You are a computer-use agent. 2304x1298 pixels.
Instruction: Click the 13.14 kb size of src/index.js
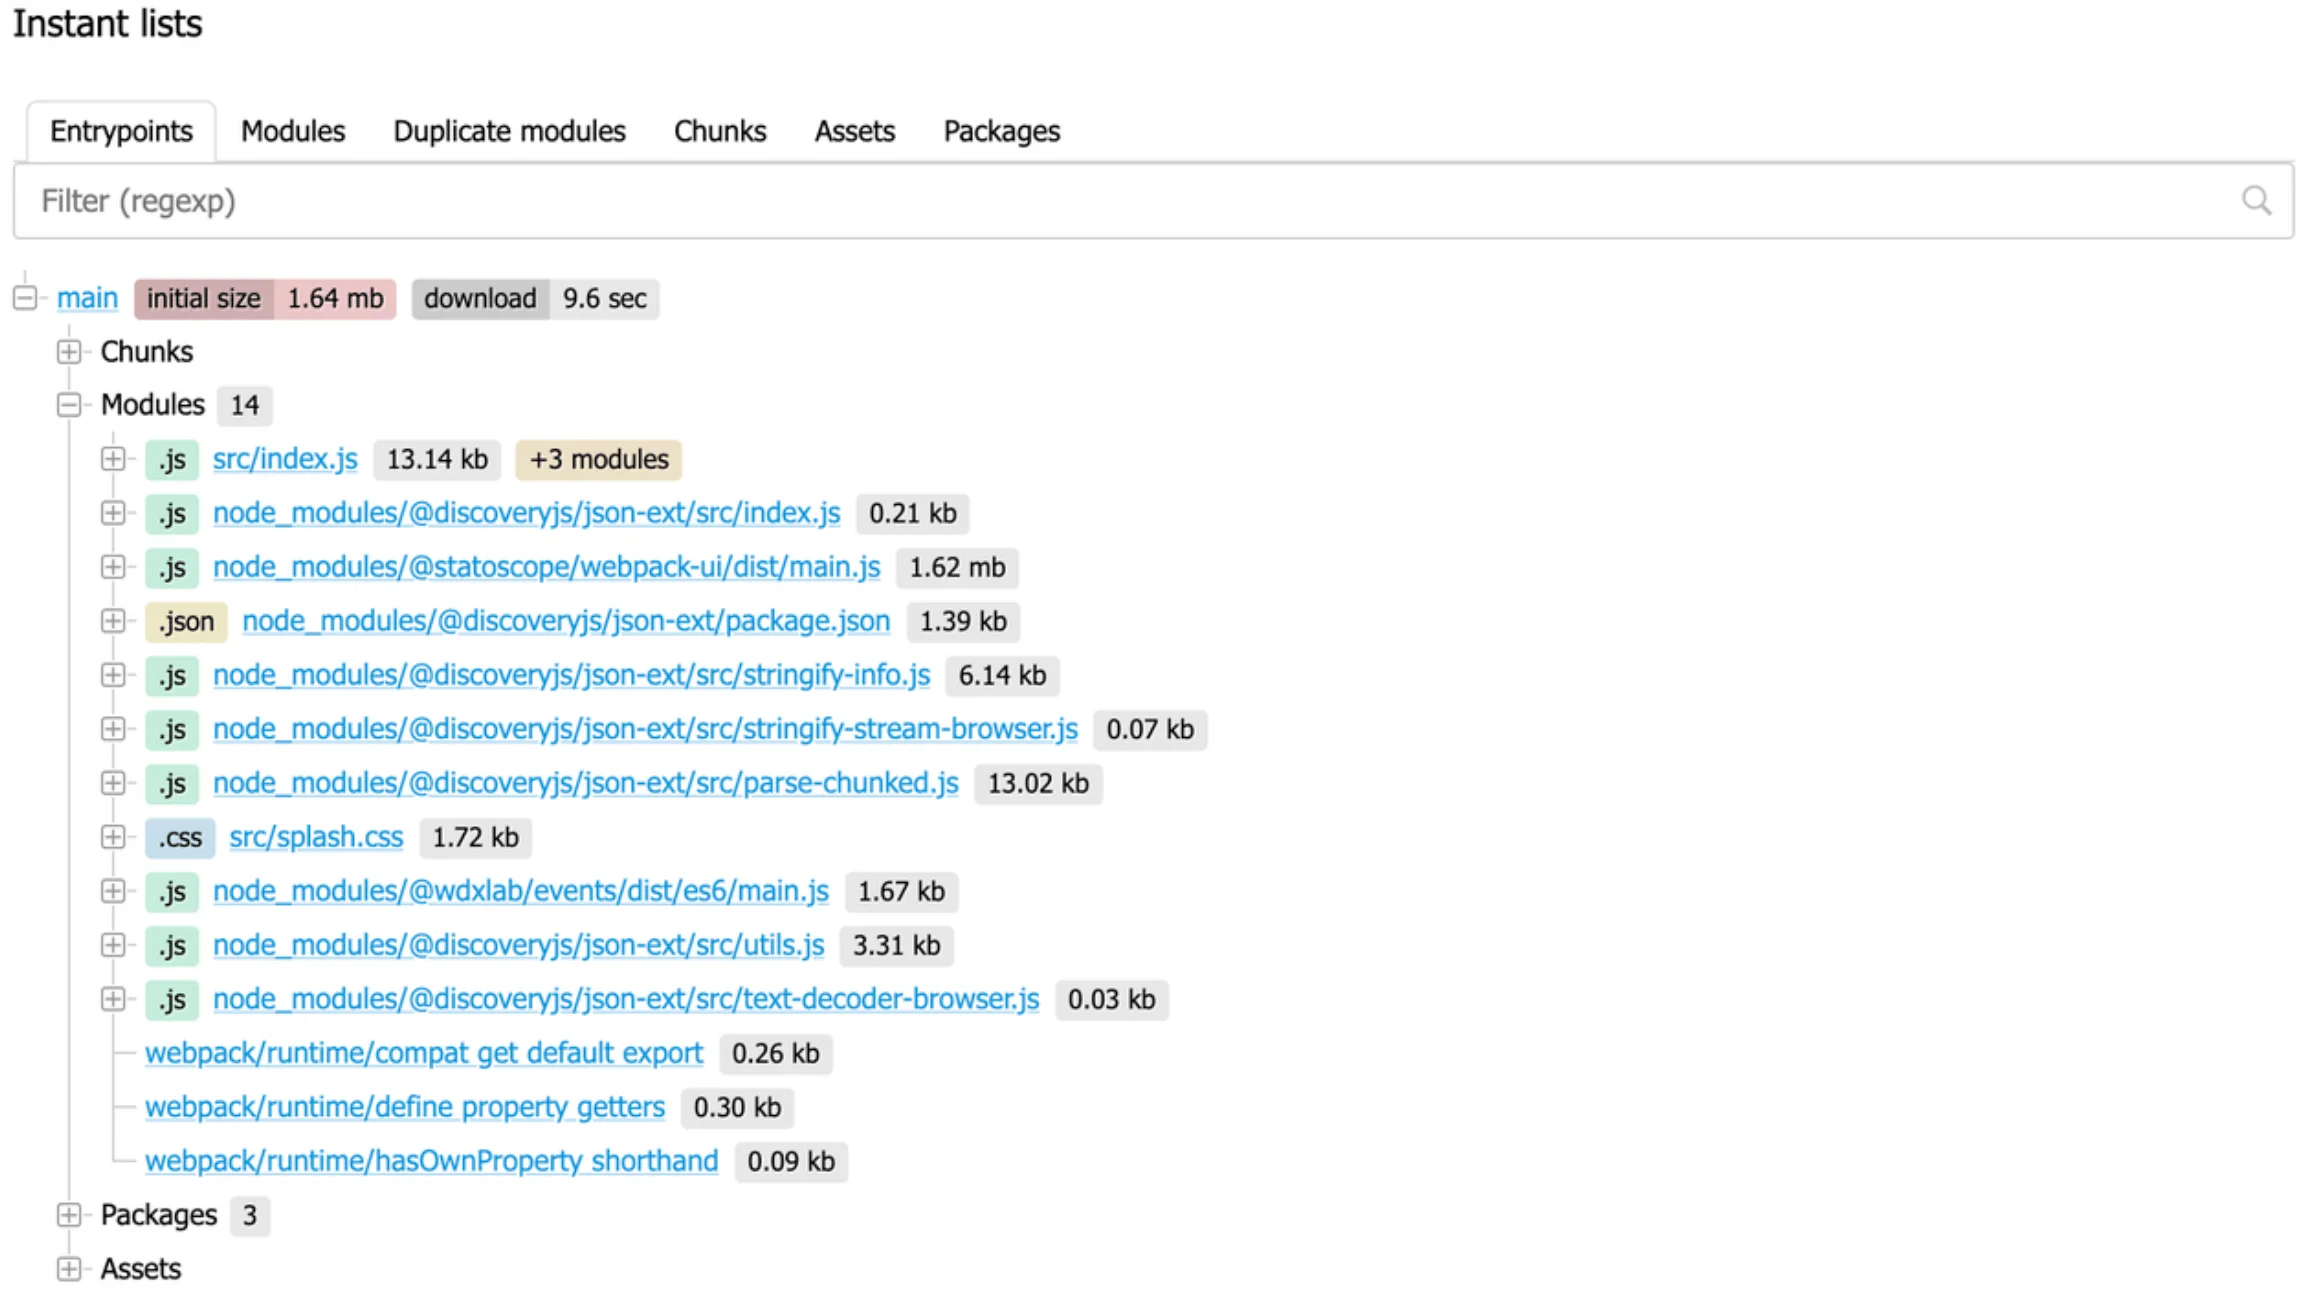(437, 459)
